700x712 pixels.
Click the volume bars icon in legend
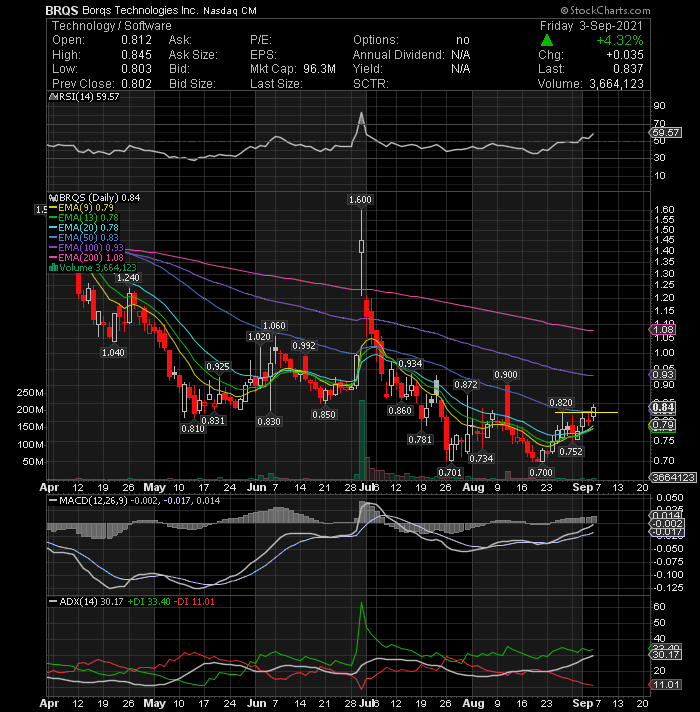(53, 267)
